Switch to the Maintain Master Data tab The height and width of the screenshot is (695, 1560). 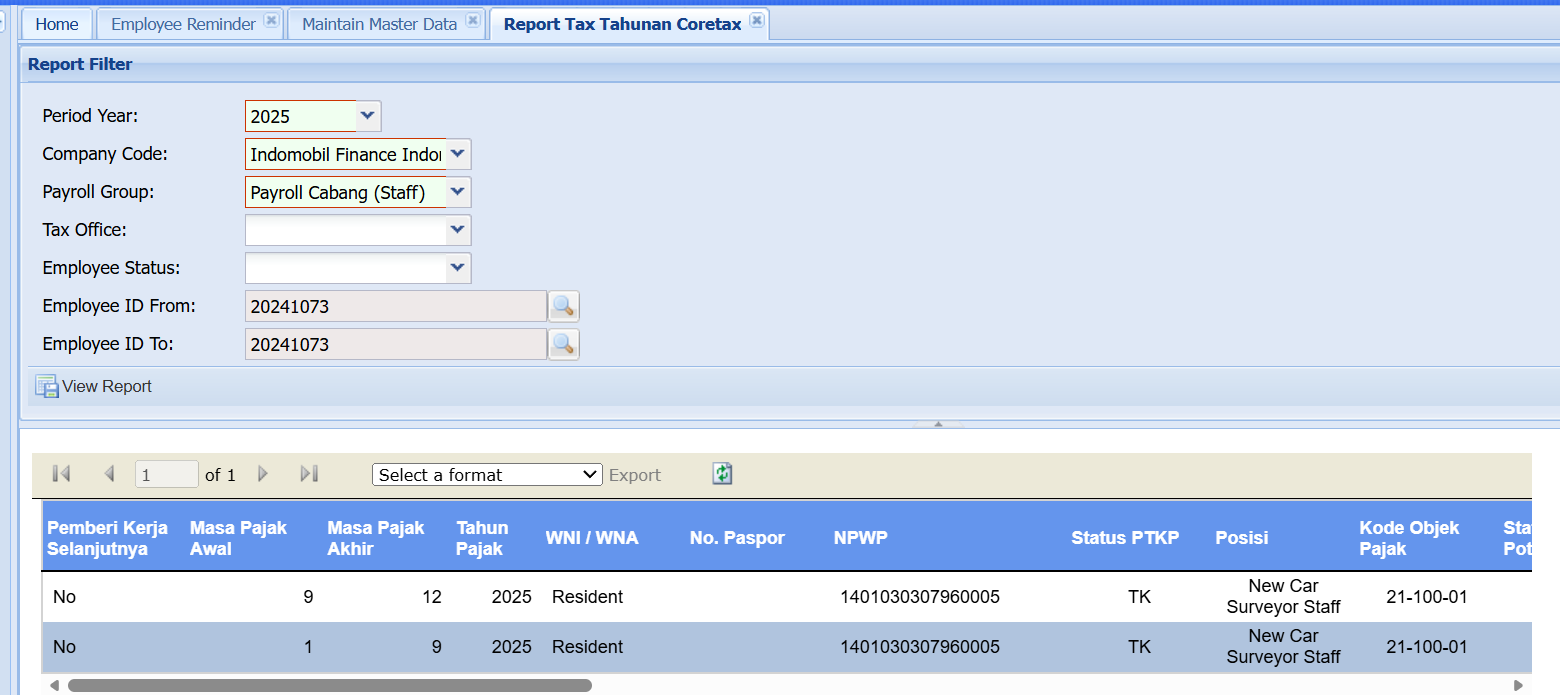tap(379, 24)
